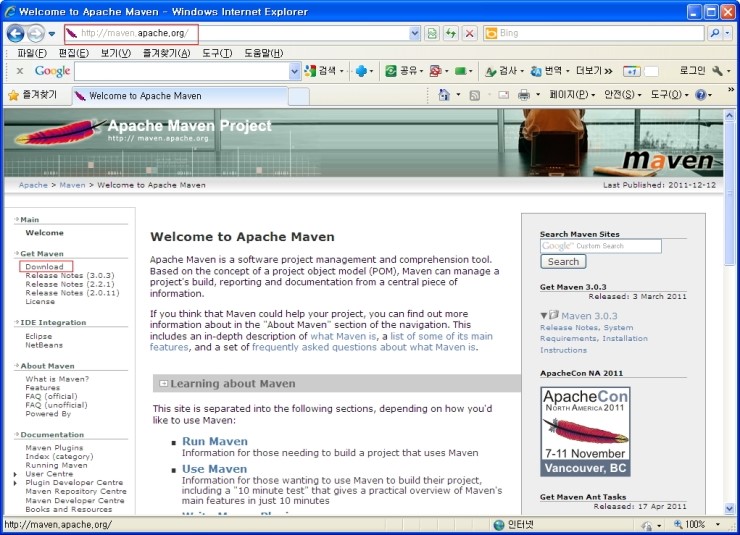Select the Welcome to Apache Maven tab
Screen dimensions: 740x535
tap(180, 96)
